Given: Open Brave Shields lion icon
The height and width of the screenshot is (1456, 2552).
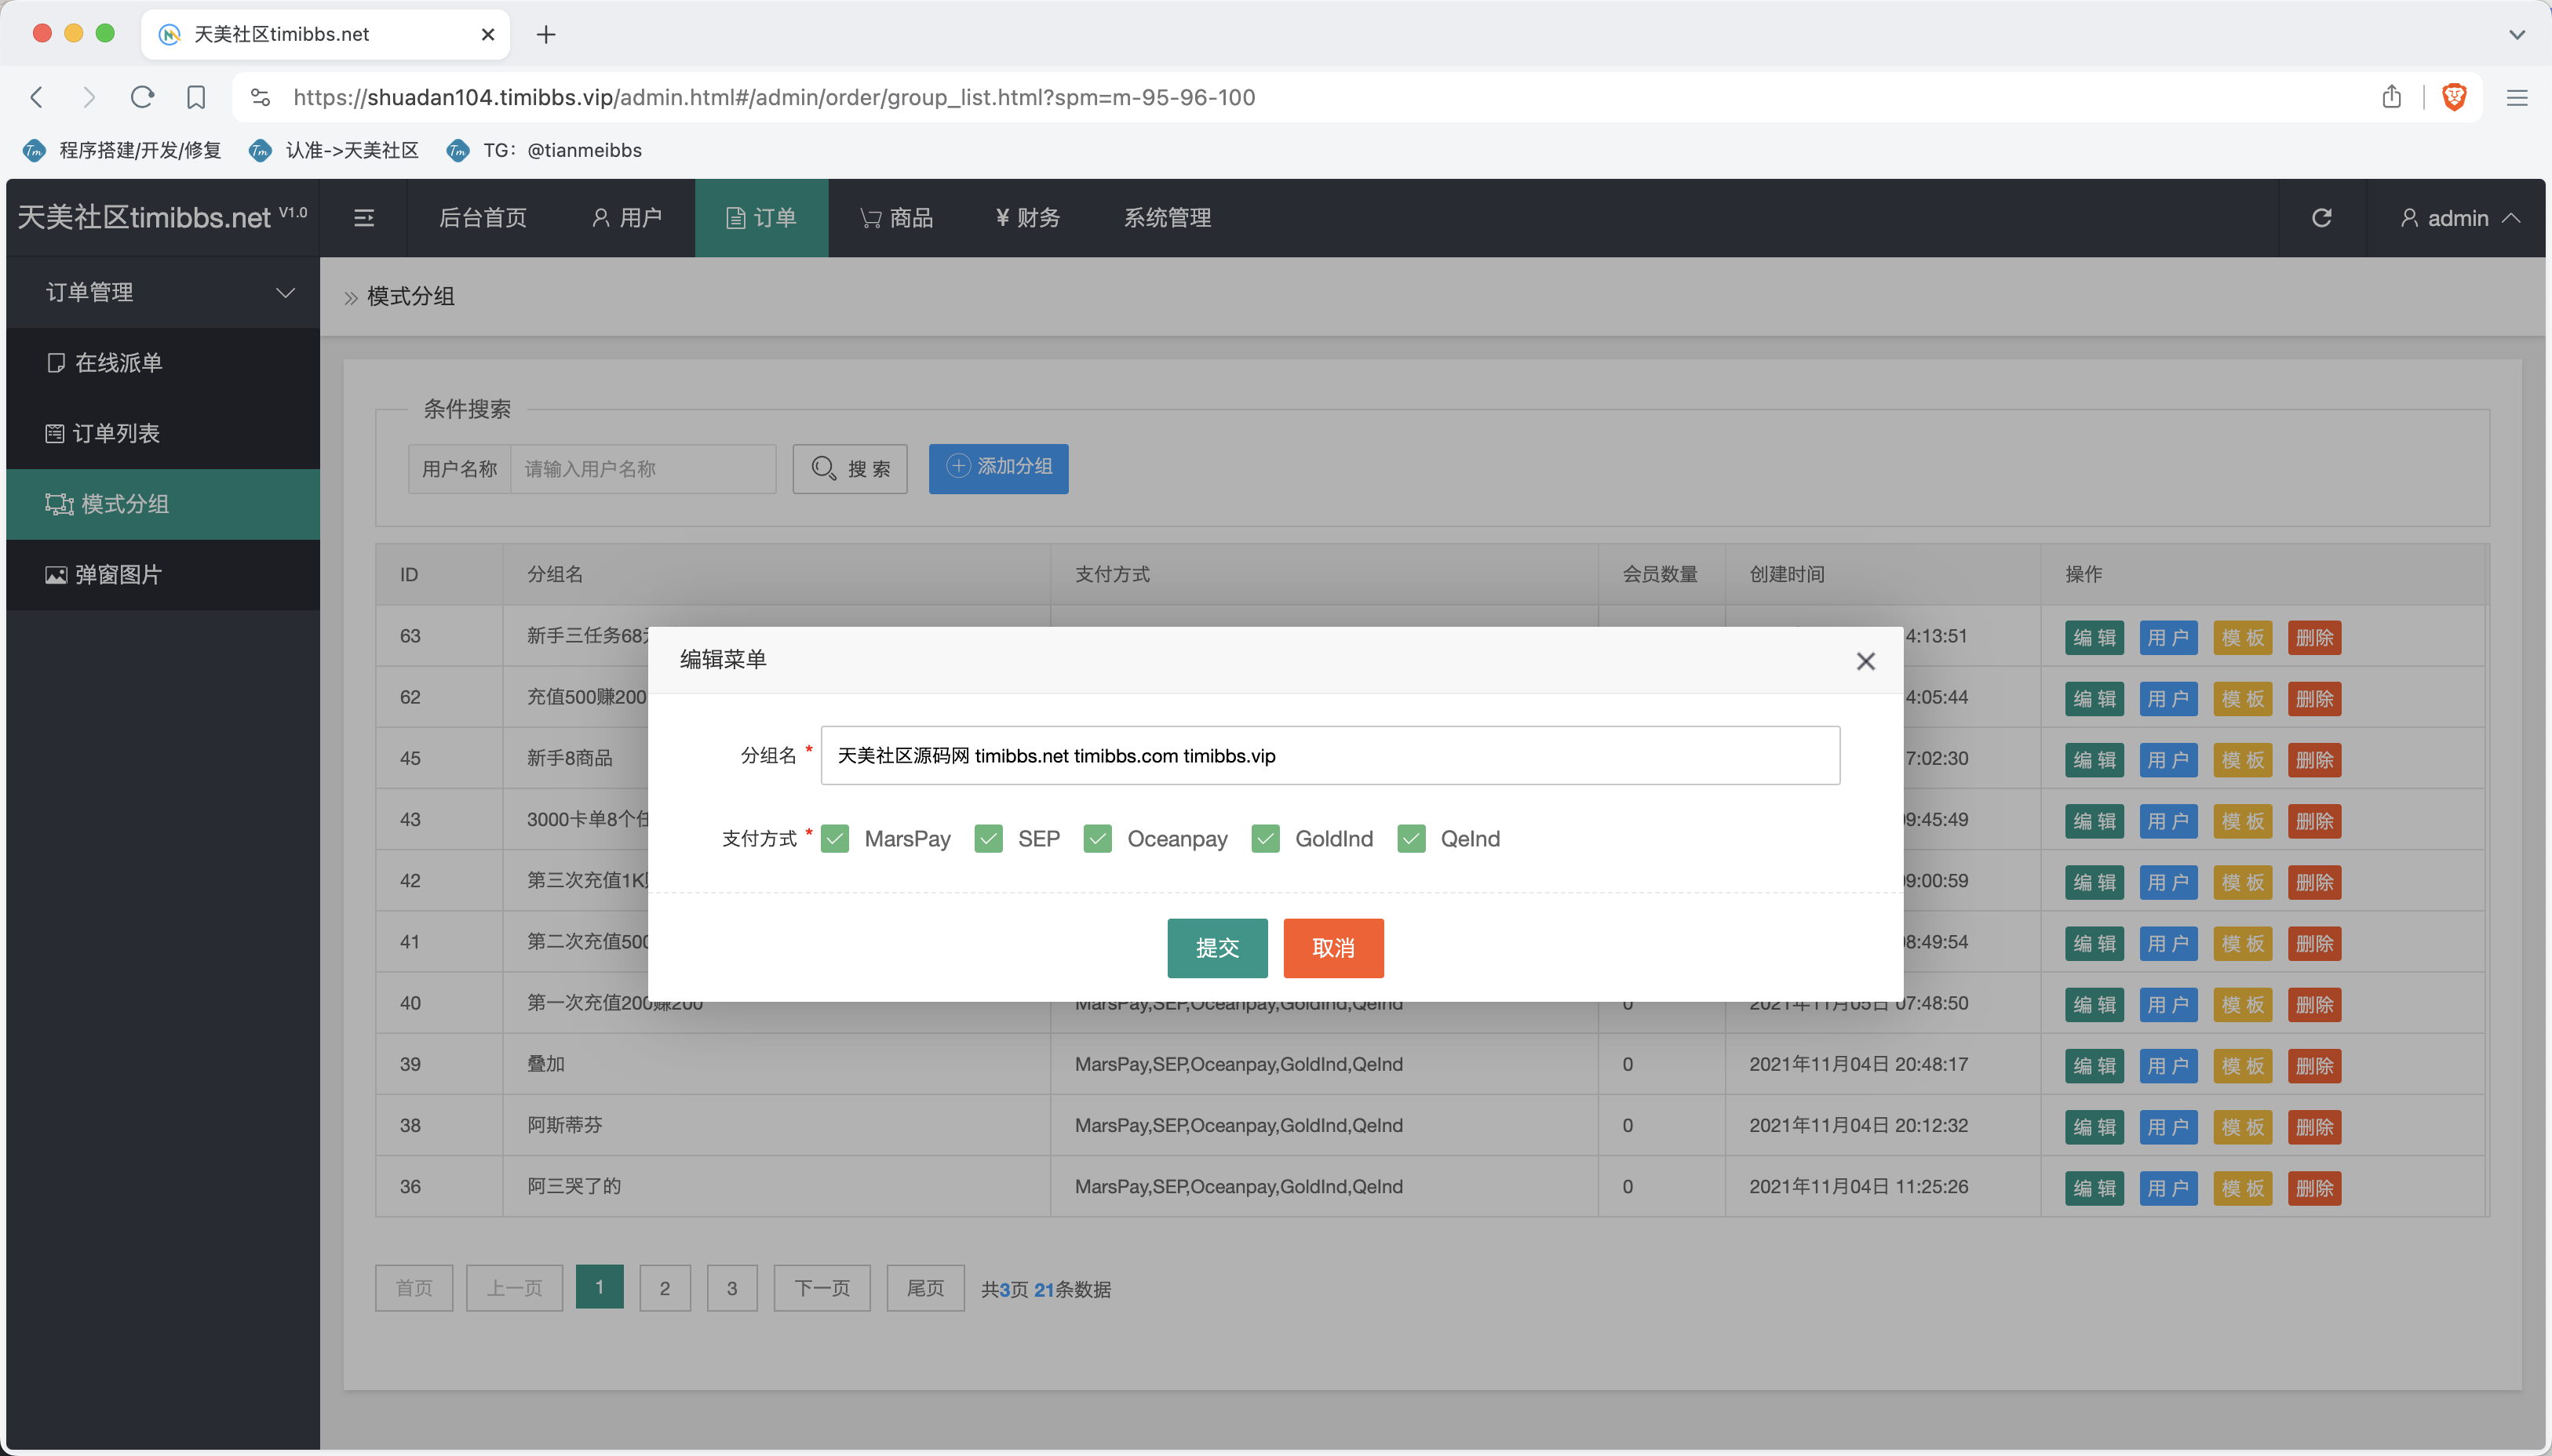Looking at the screenshot, I should (x=2454, y=97).
